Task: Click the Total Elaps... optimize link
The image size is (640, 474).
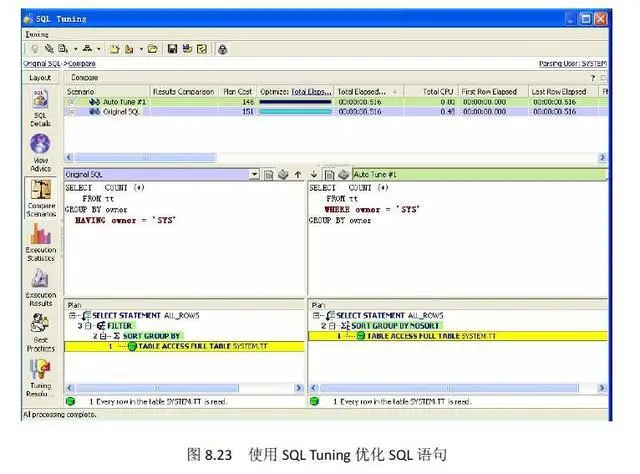Action: [311, 92]
